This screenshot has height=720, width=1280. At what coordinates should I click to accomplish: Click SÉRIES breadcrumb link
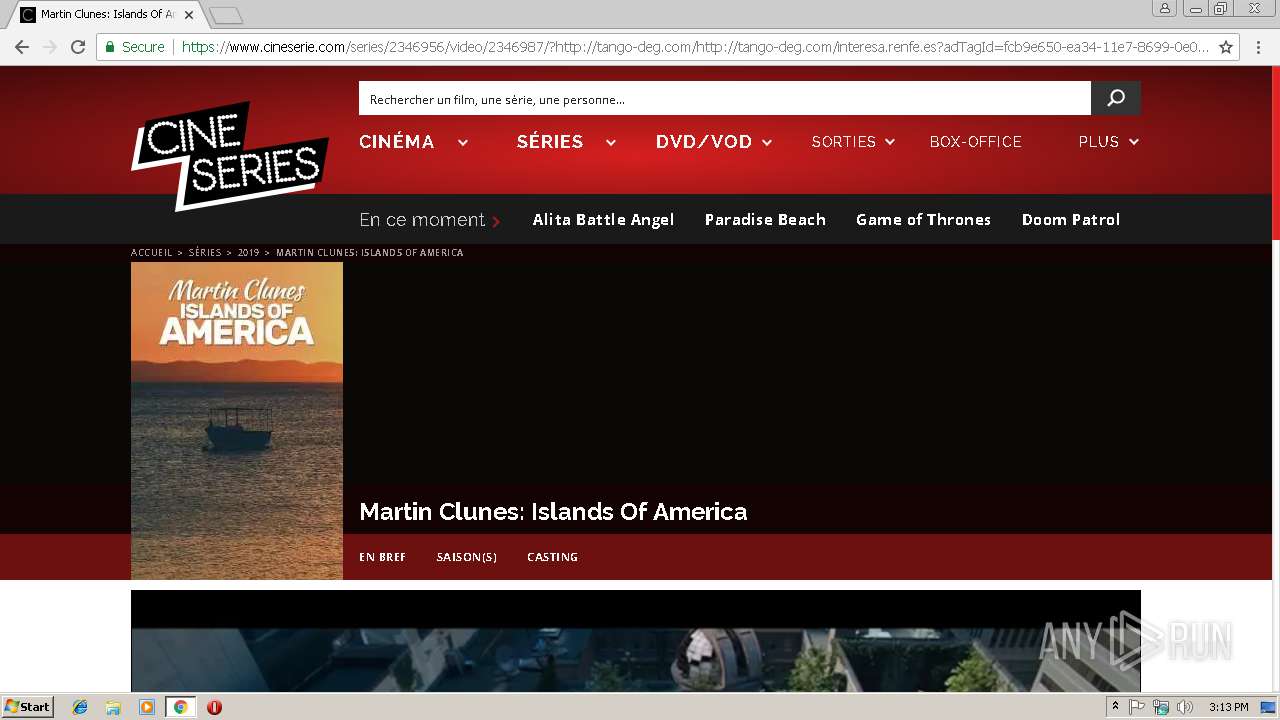coord(205,253)
